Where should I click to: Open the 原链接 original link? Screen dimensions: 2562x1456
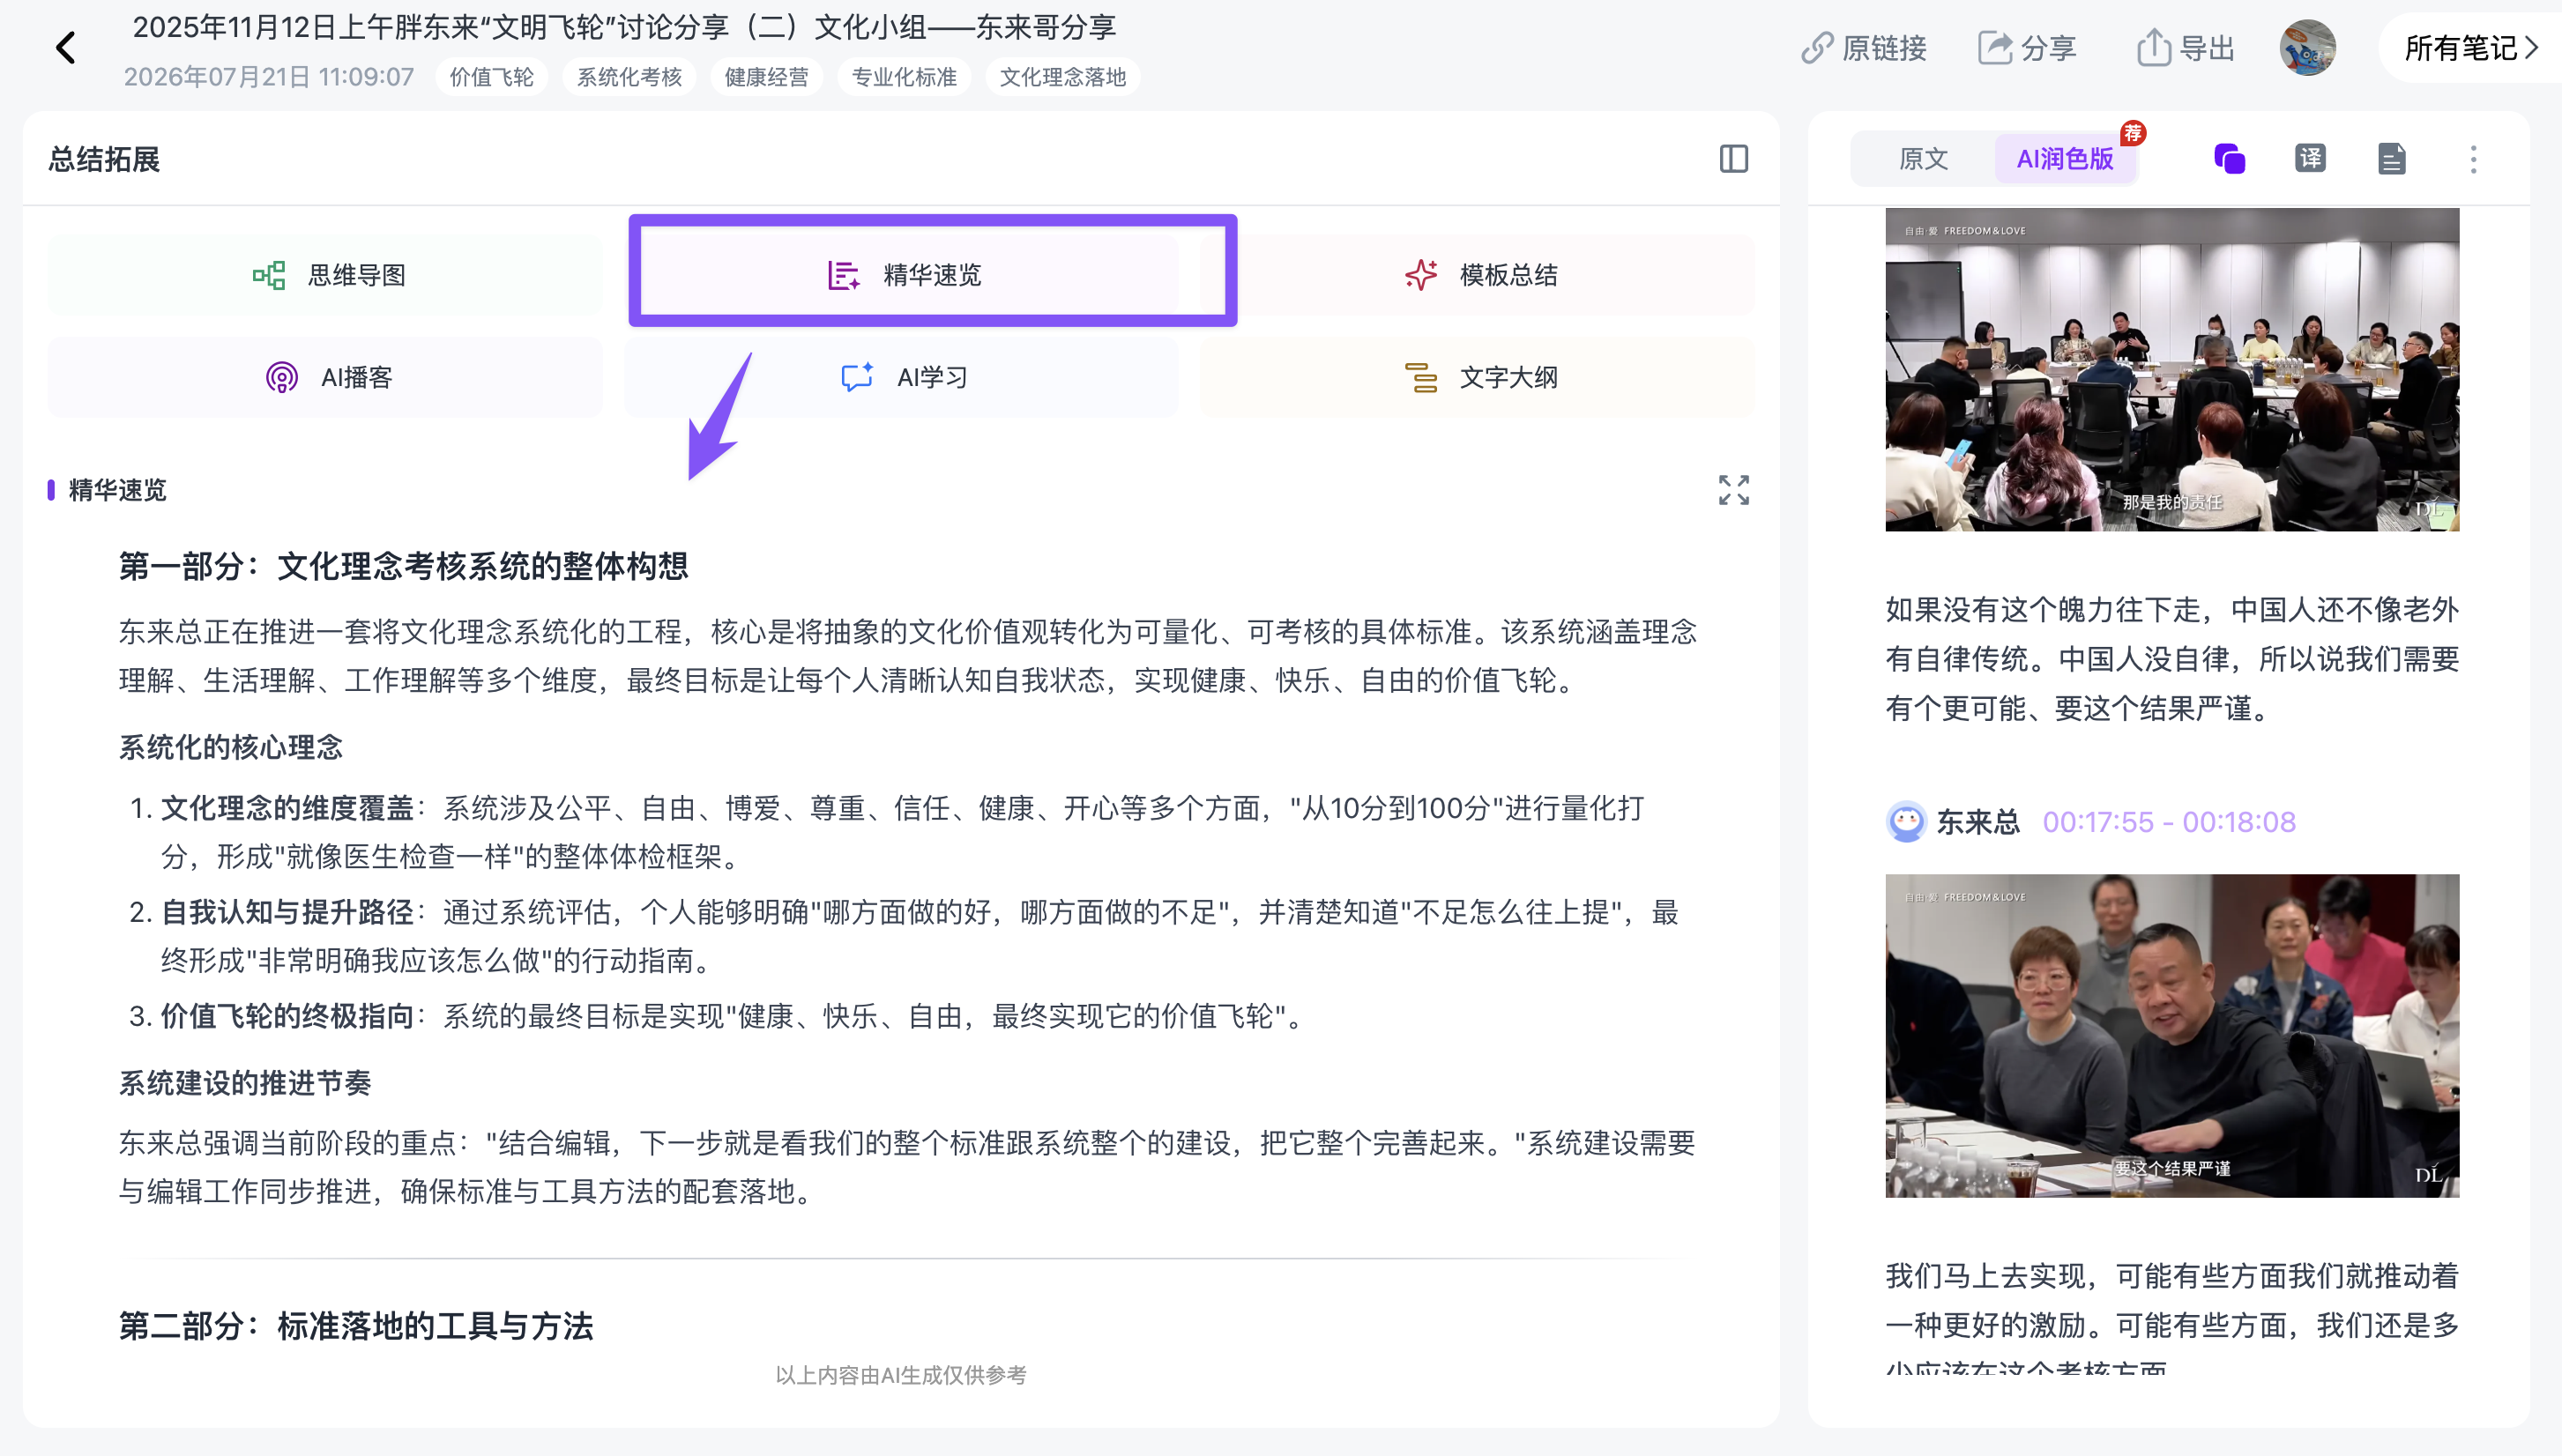click(1863, 48)
